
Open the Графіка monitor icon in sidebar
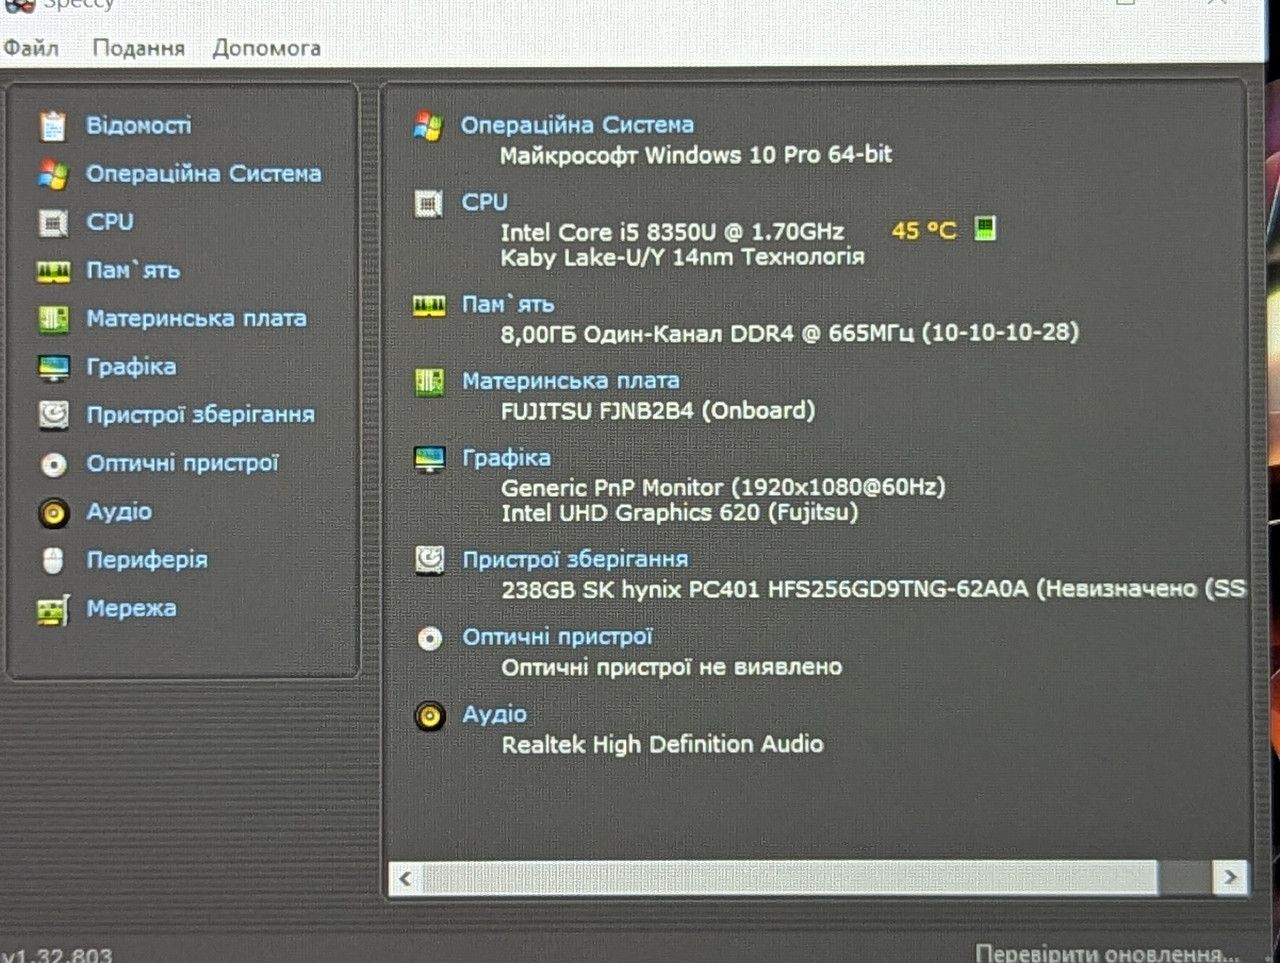53,367
